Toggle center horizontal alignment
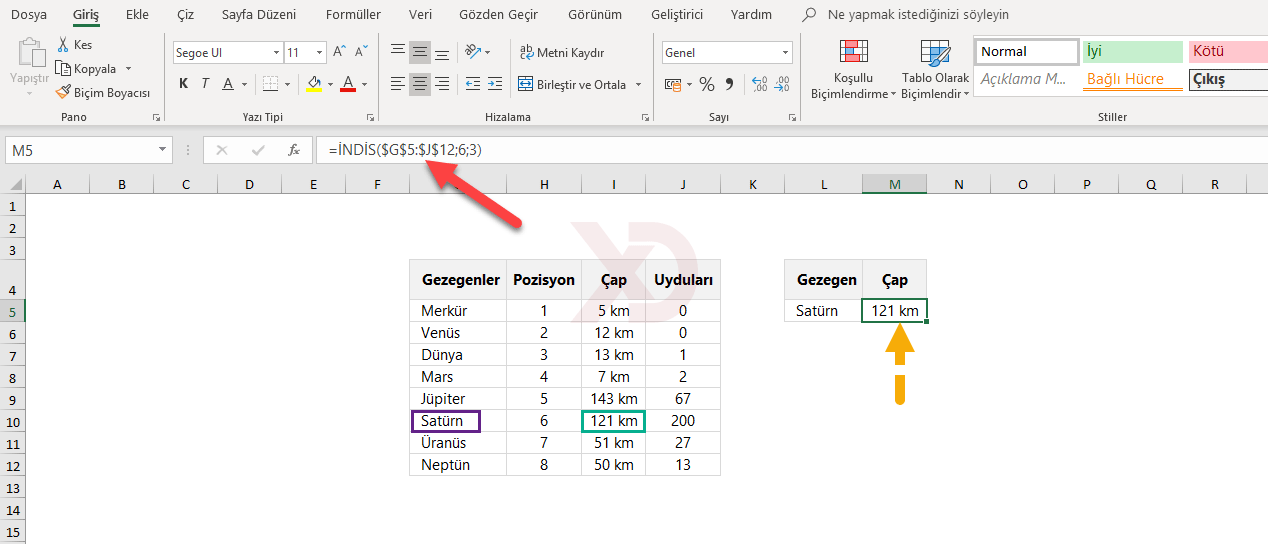The image size is (1268, 544). click(420, 84)
